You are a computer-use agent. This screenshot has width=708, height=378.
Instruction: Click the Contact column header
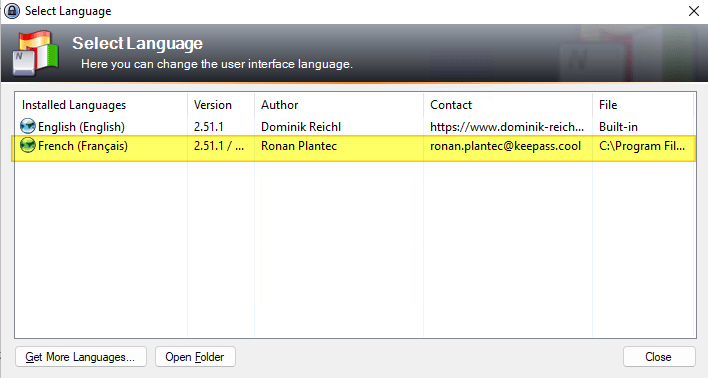(508, 105)
